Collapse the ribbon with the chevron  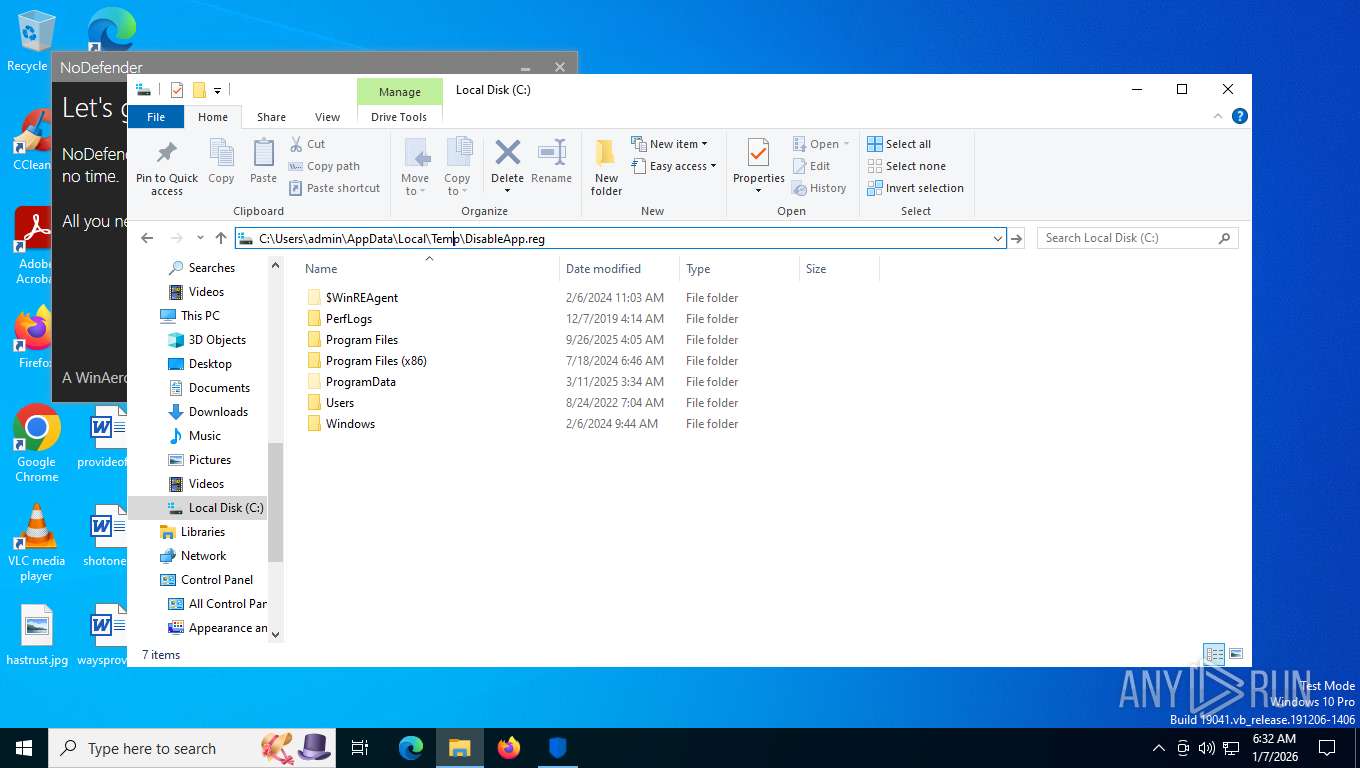coord(1218,116)
